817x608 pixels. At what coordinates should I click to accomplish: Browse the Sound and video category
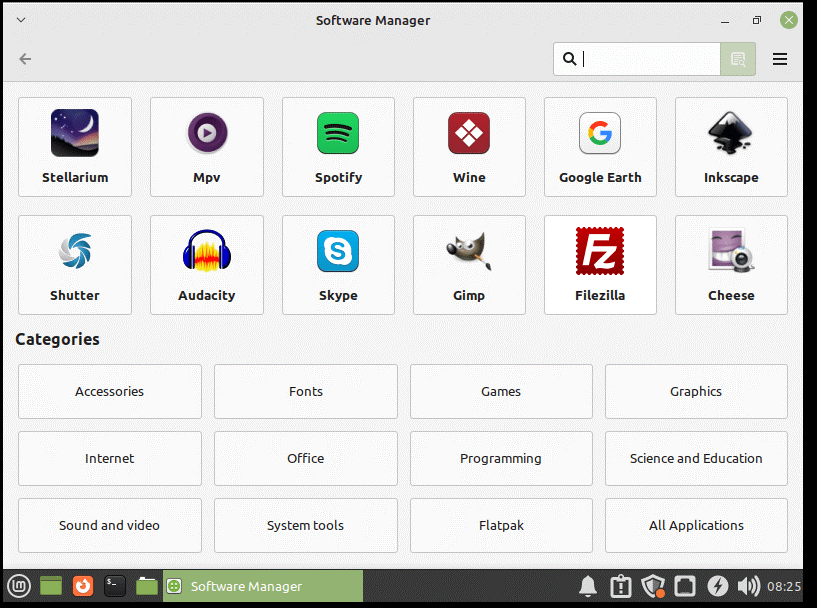109,525
